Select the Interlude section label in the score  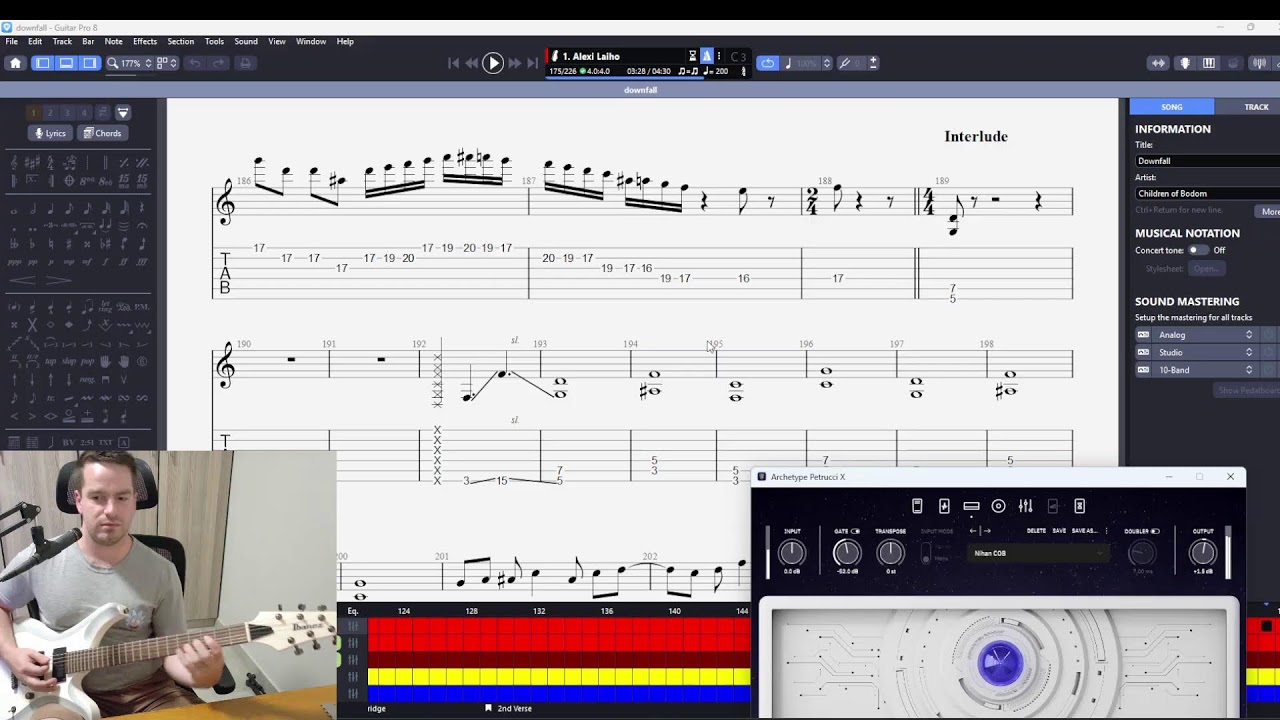[x=976, y=136]
